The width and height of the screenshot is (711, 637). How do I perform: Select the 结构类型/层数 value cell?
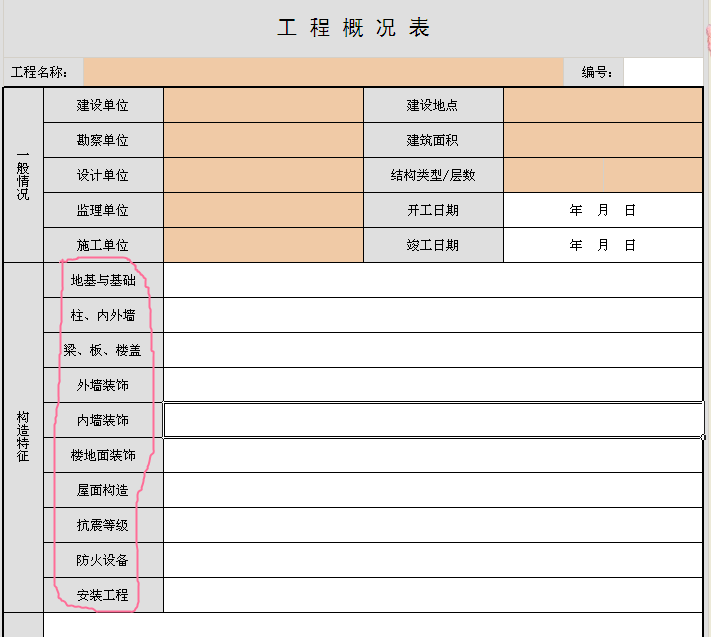(602, 175)
